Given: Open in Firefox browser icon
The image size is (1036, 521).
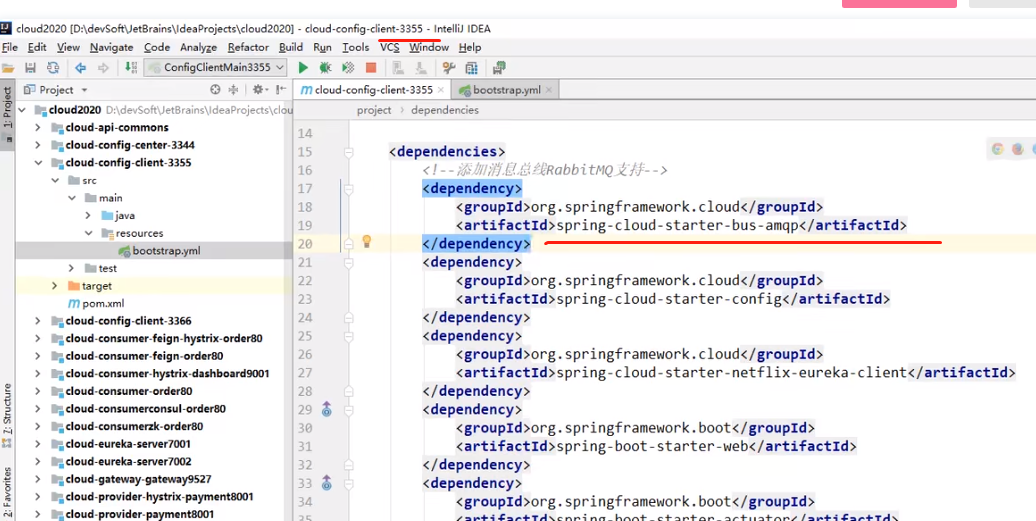Looking at the screenshot, I should click(x=1018, y=149).
